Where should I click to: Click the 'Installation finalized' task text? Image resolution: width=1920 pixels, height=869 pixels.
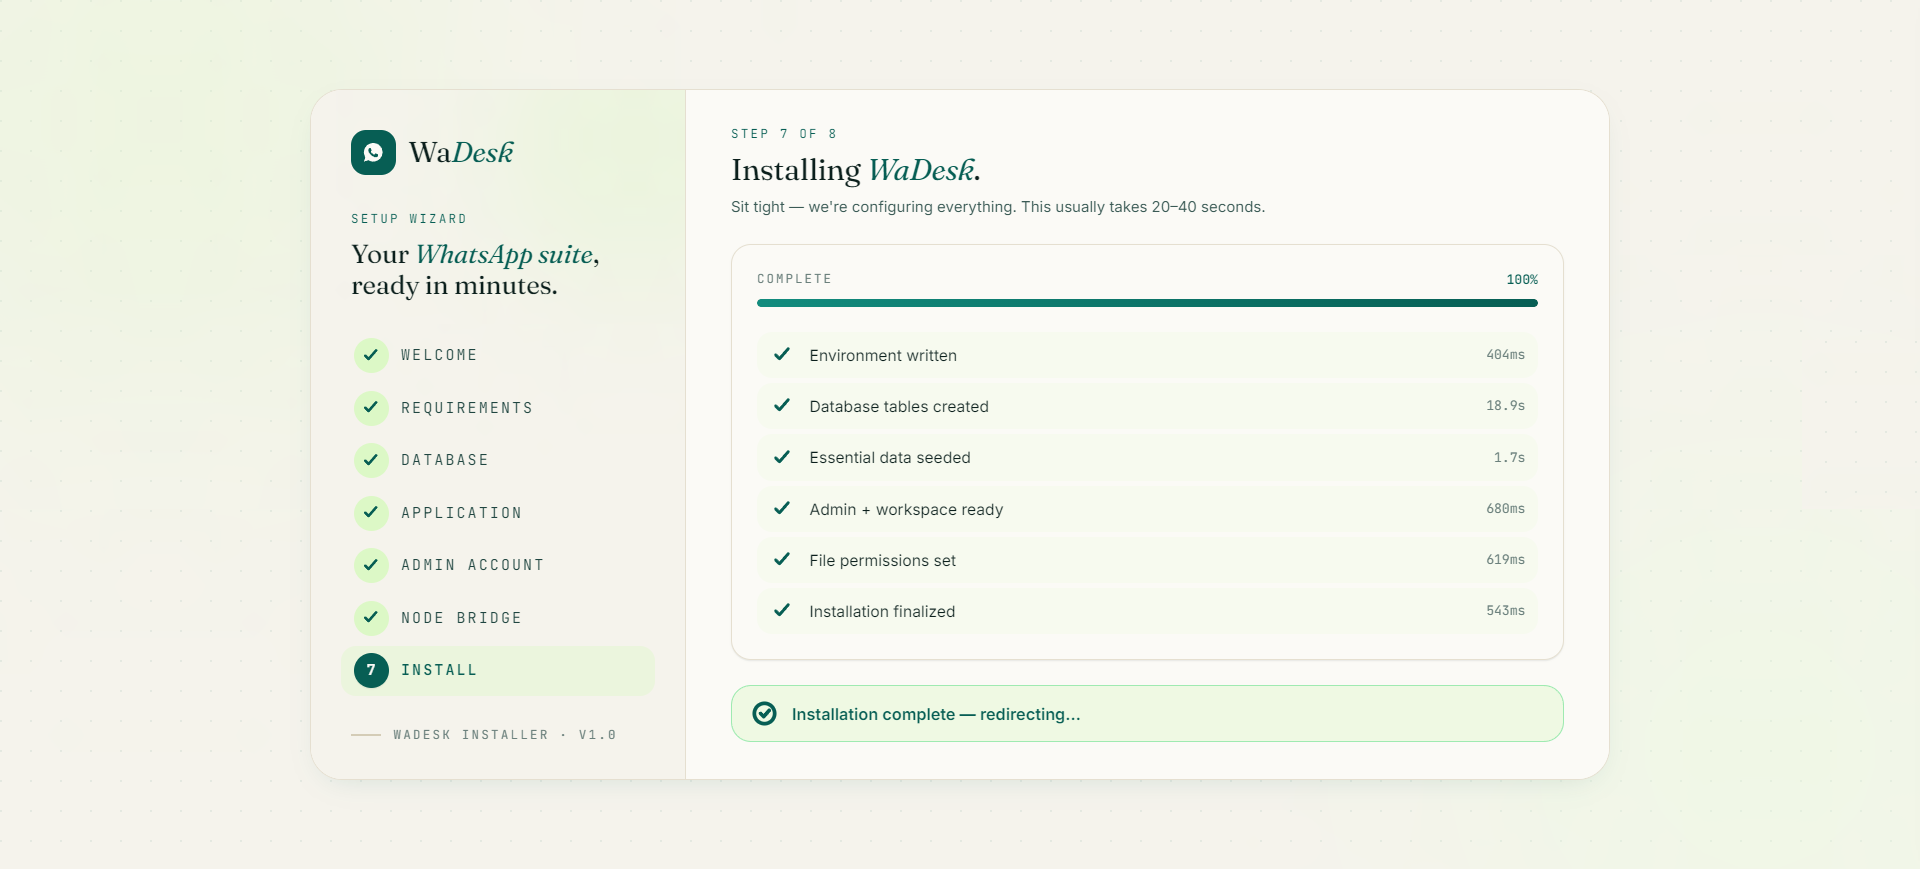[882, 611]
